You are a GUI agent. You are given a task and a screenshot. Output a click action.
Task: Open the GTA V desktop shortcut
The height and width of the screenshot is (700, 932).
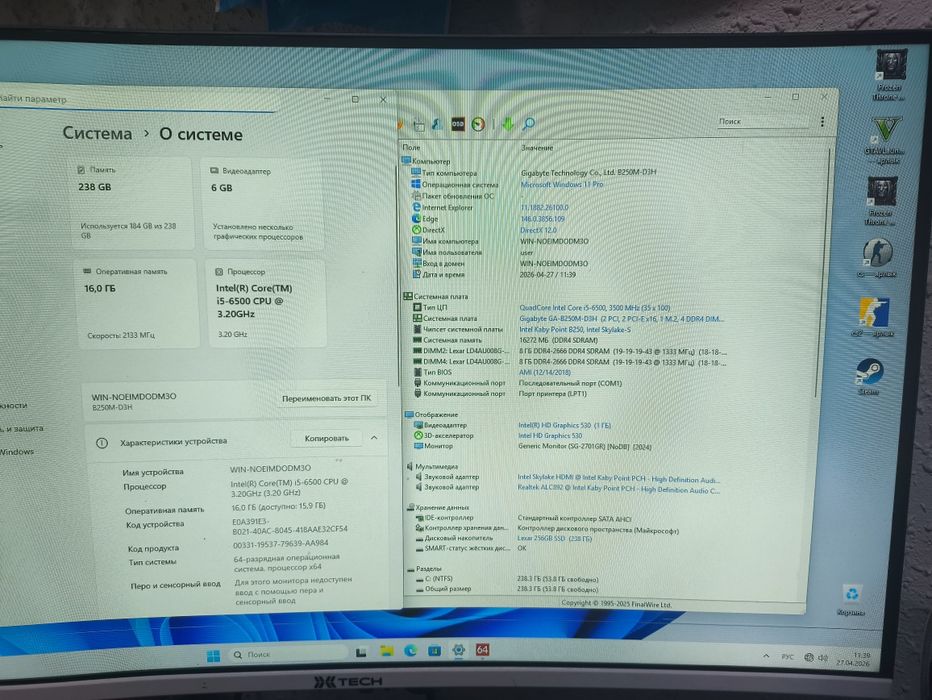pyautogui.click(x=886, y=140)
